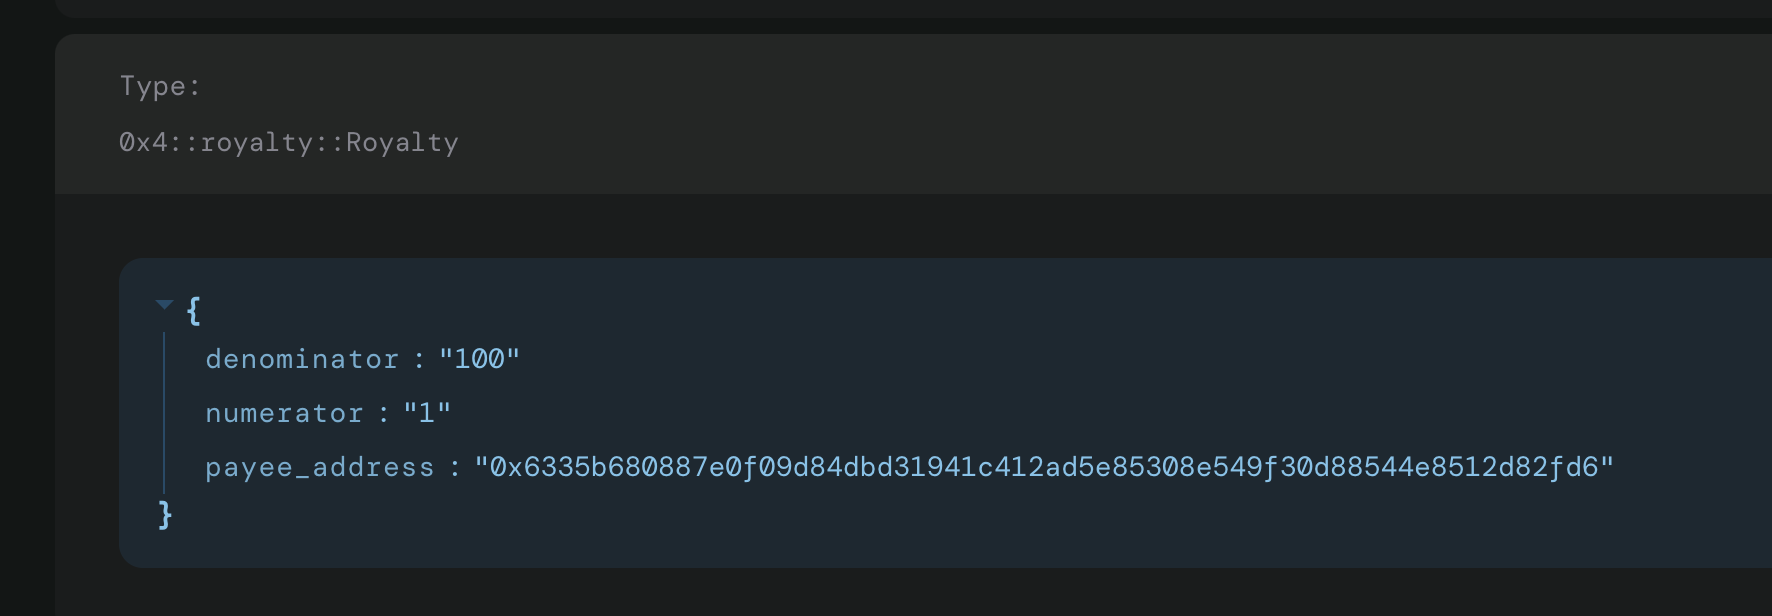Click the closing curly brace of the JSON
The height and width of the screenshot is (616, 1772).
165,515
